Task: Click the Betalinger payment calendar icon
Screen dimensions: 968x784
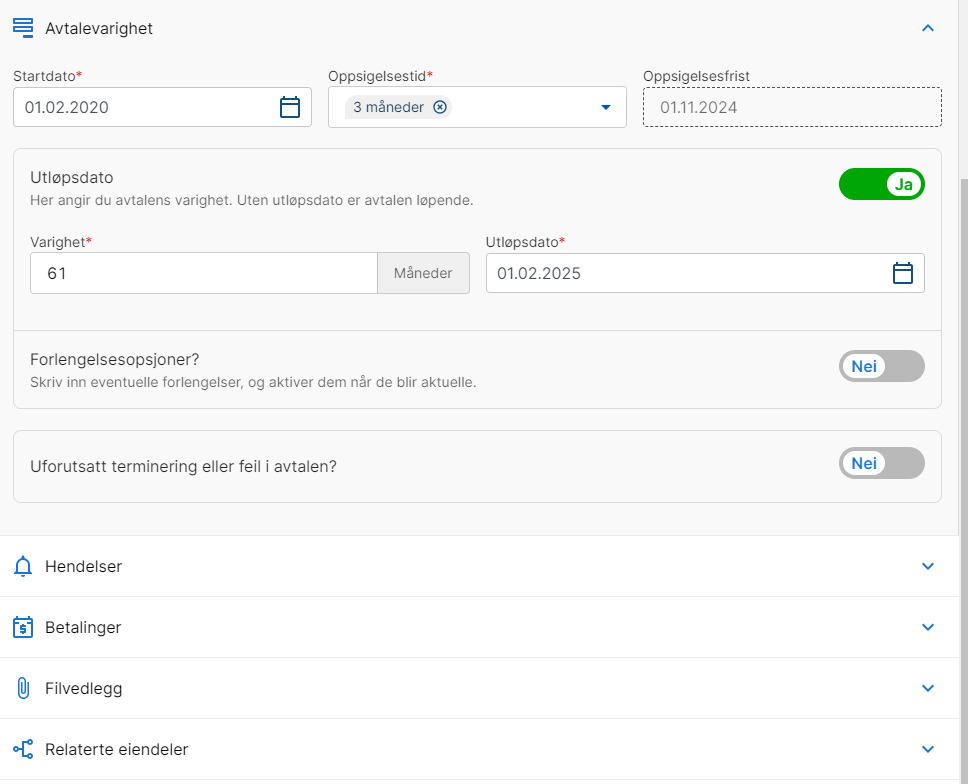Action: 23,627
